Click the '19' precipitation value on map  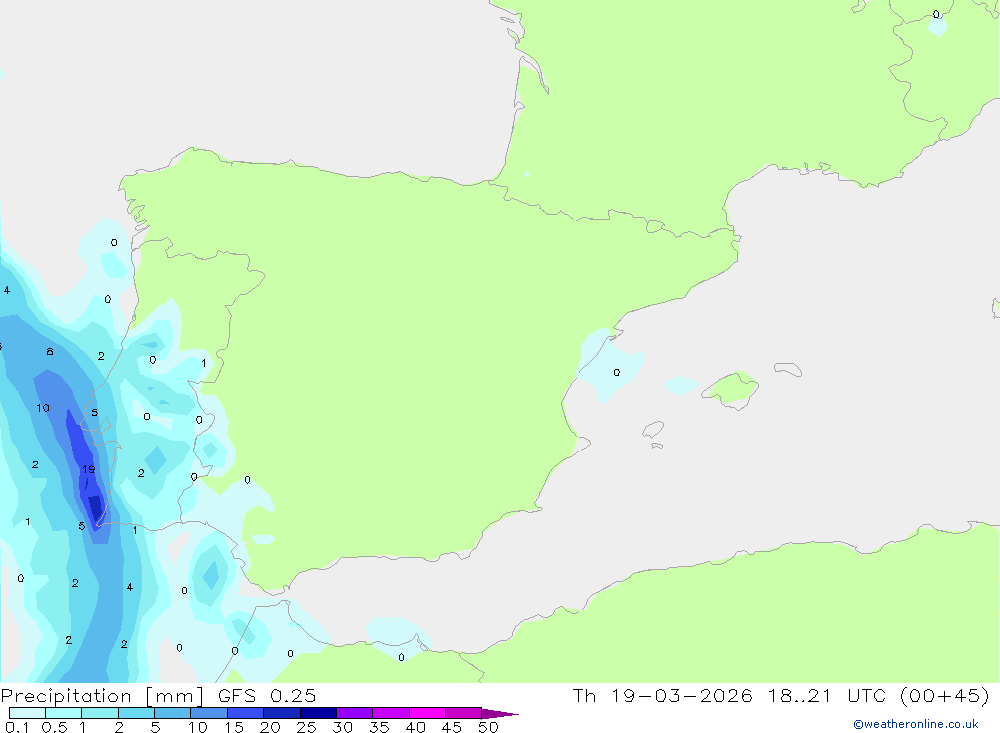click(x=89, y=469)
